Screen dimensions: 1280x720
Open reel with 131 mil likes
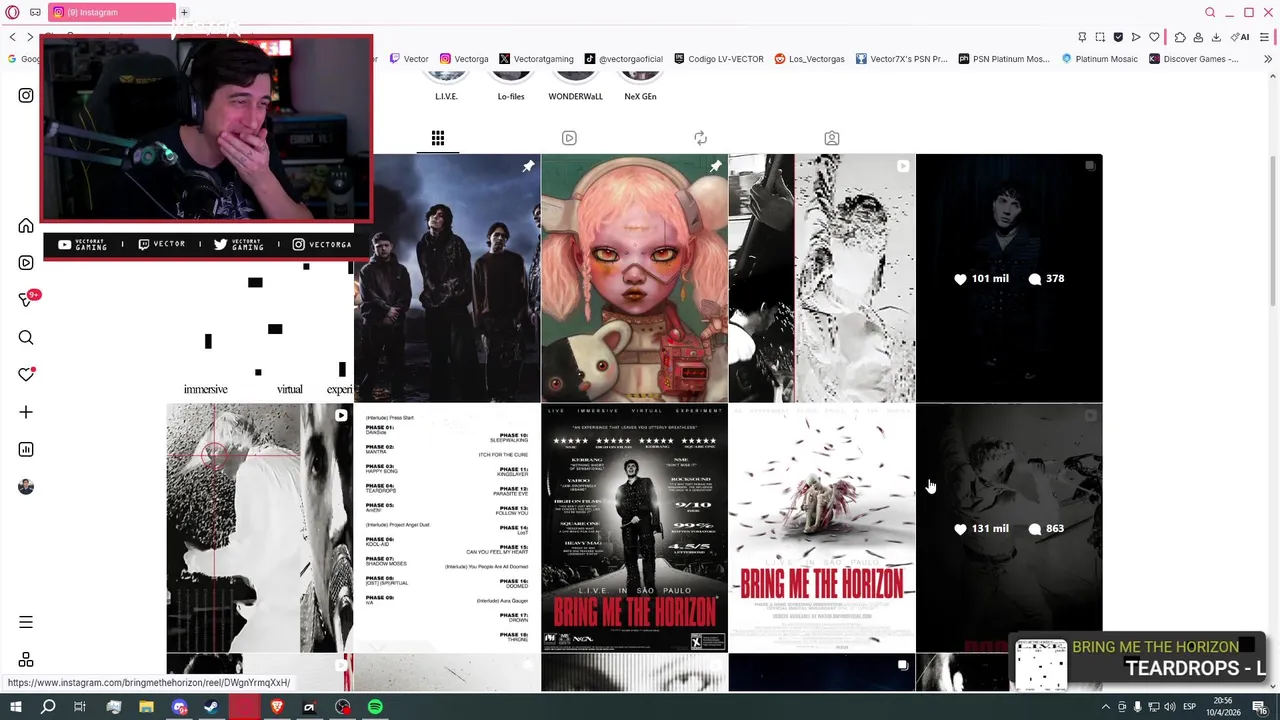click(x=1009, y=528)
